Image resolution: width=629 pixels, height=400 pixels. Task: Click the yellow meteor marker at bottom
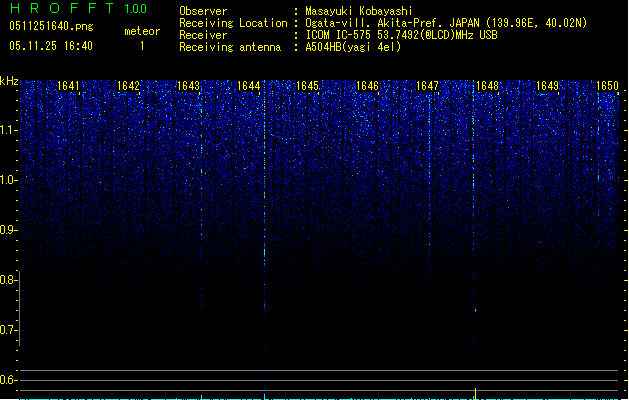coord(475,393)
